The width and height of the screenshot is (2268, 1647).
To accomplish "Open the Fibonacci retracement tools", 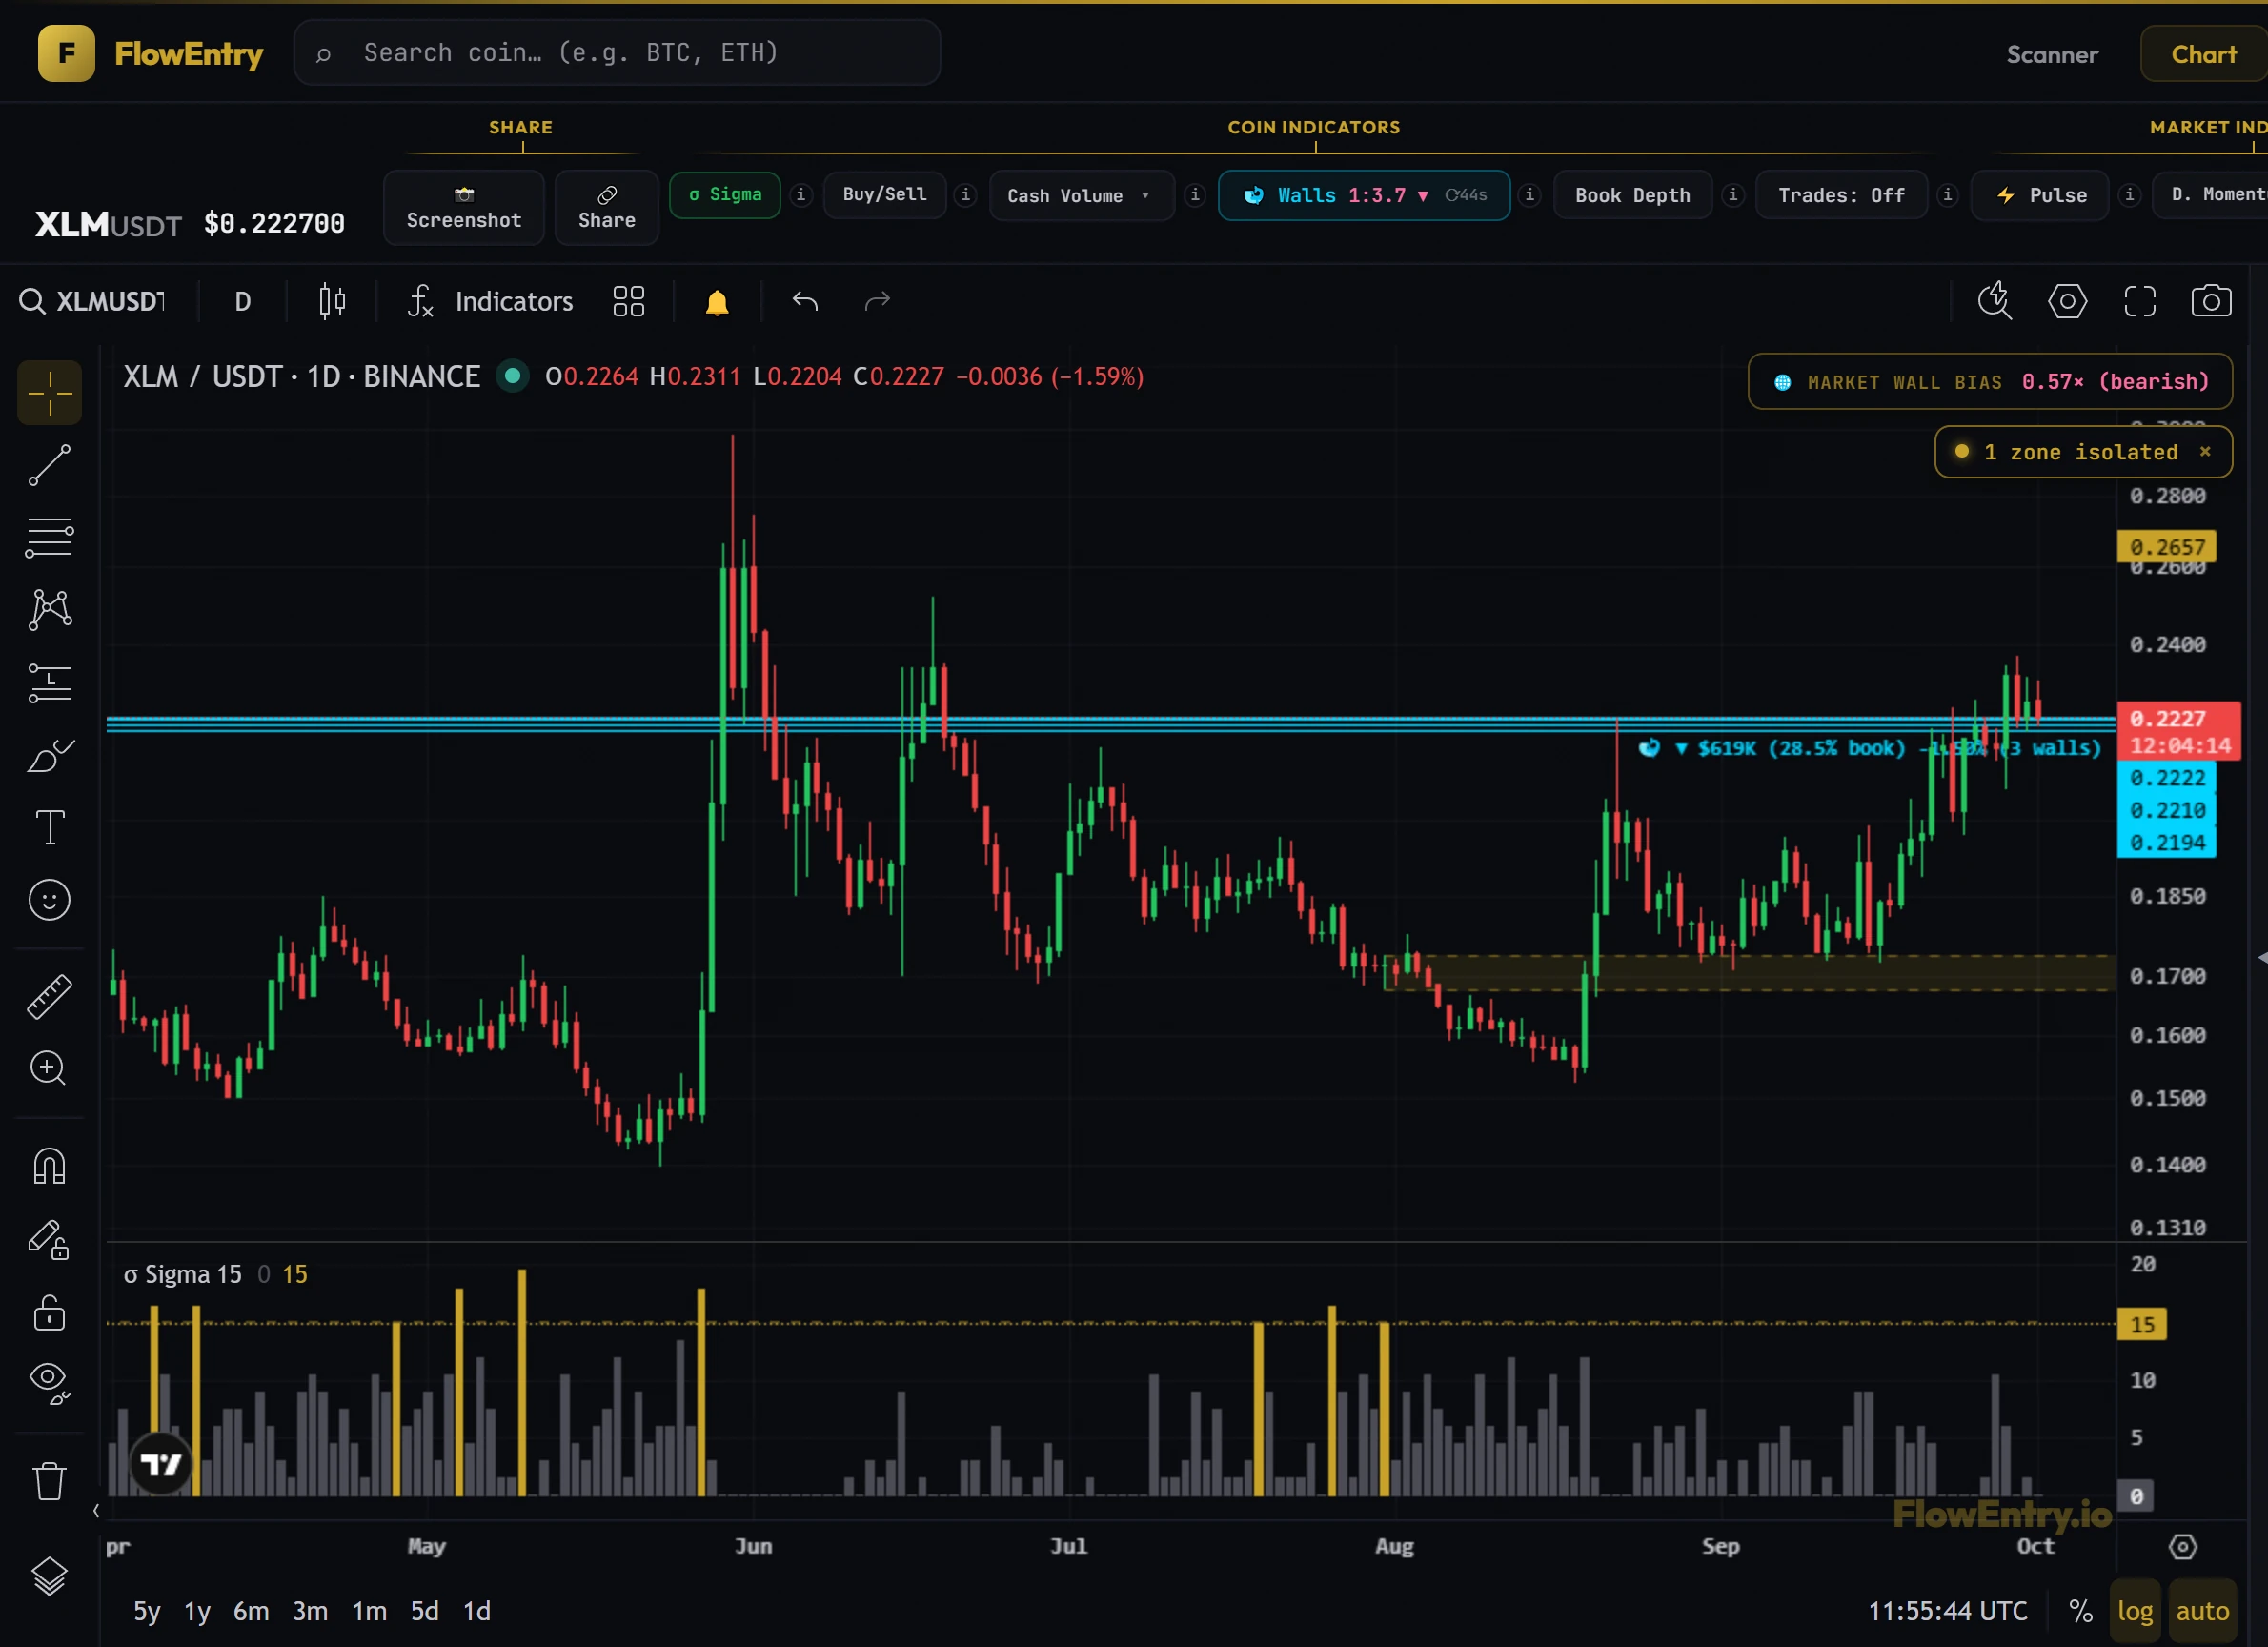I will 49,538.
